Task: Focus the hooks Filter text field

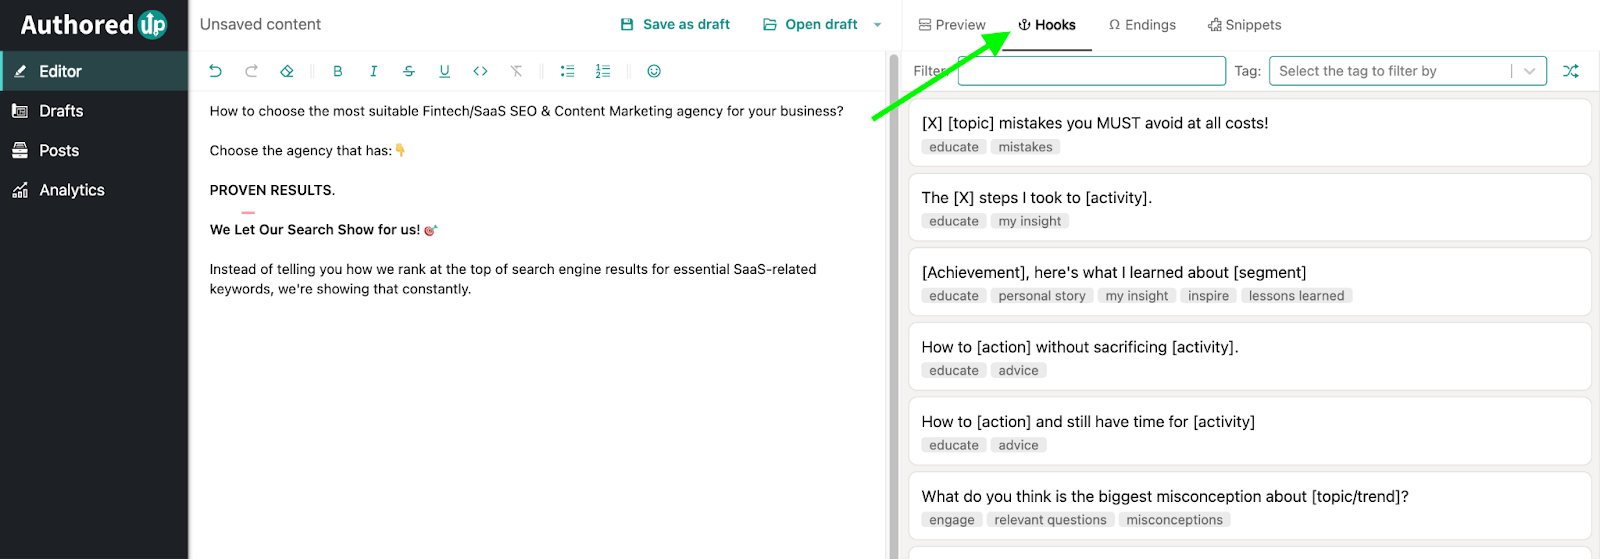Action: click(x=1092, y=71)
